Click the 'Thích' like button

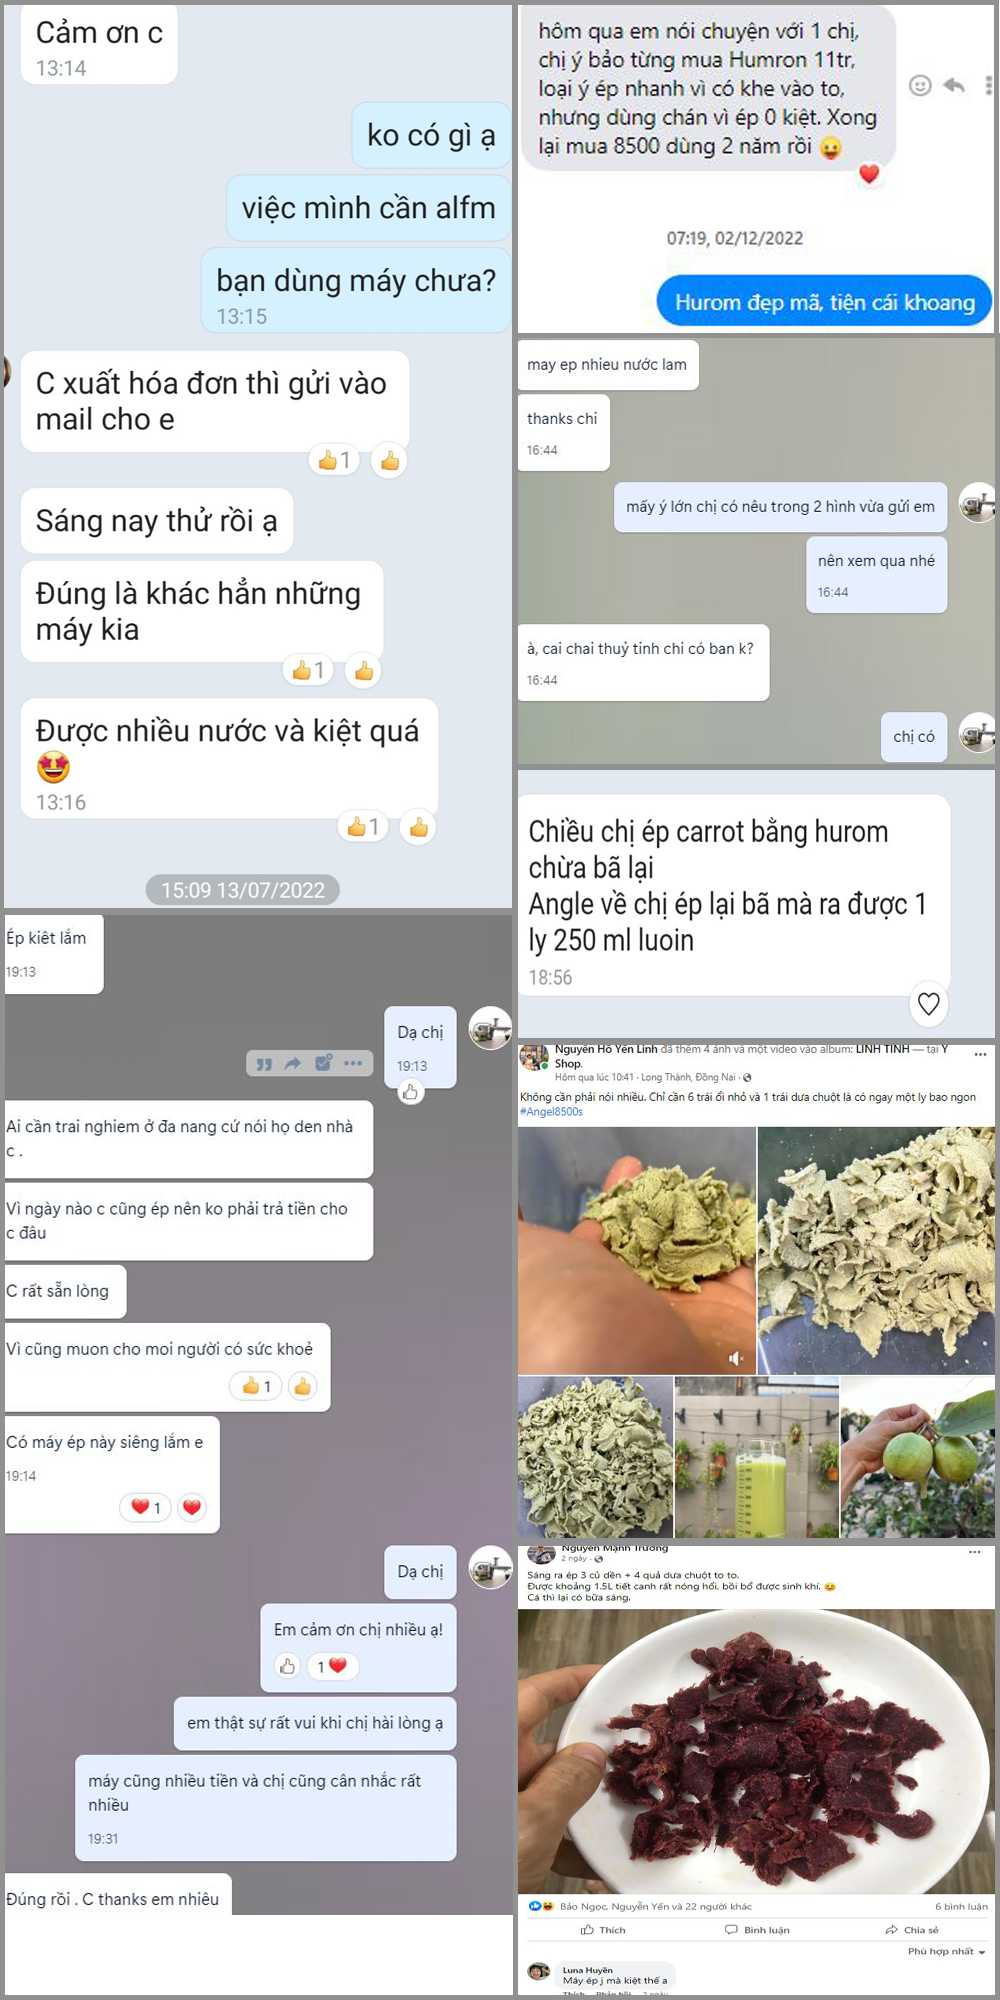pos(603,1930)
